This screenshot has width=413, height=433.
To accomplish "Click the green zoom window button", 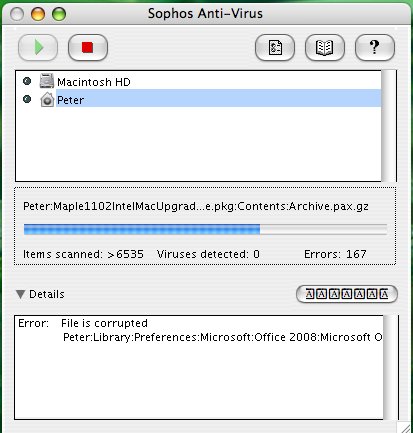I will point(59,14).
